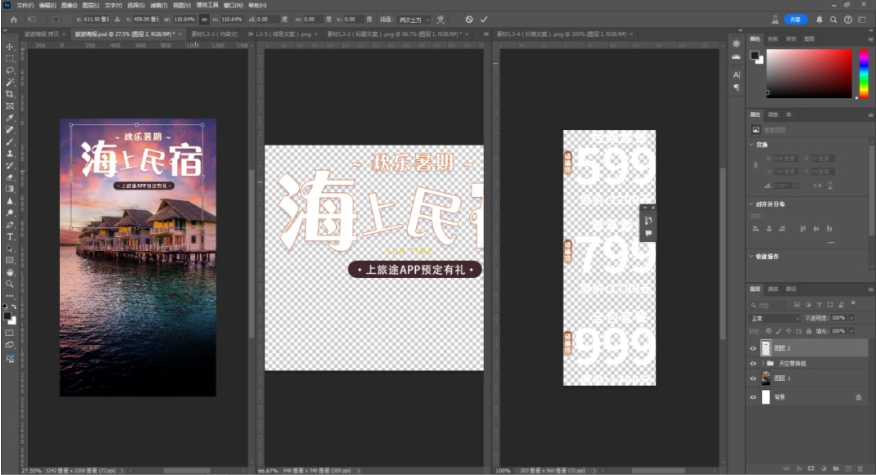Commit the transform with the checkmark
This screenshot has height=475, width=876.
484,19
